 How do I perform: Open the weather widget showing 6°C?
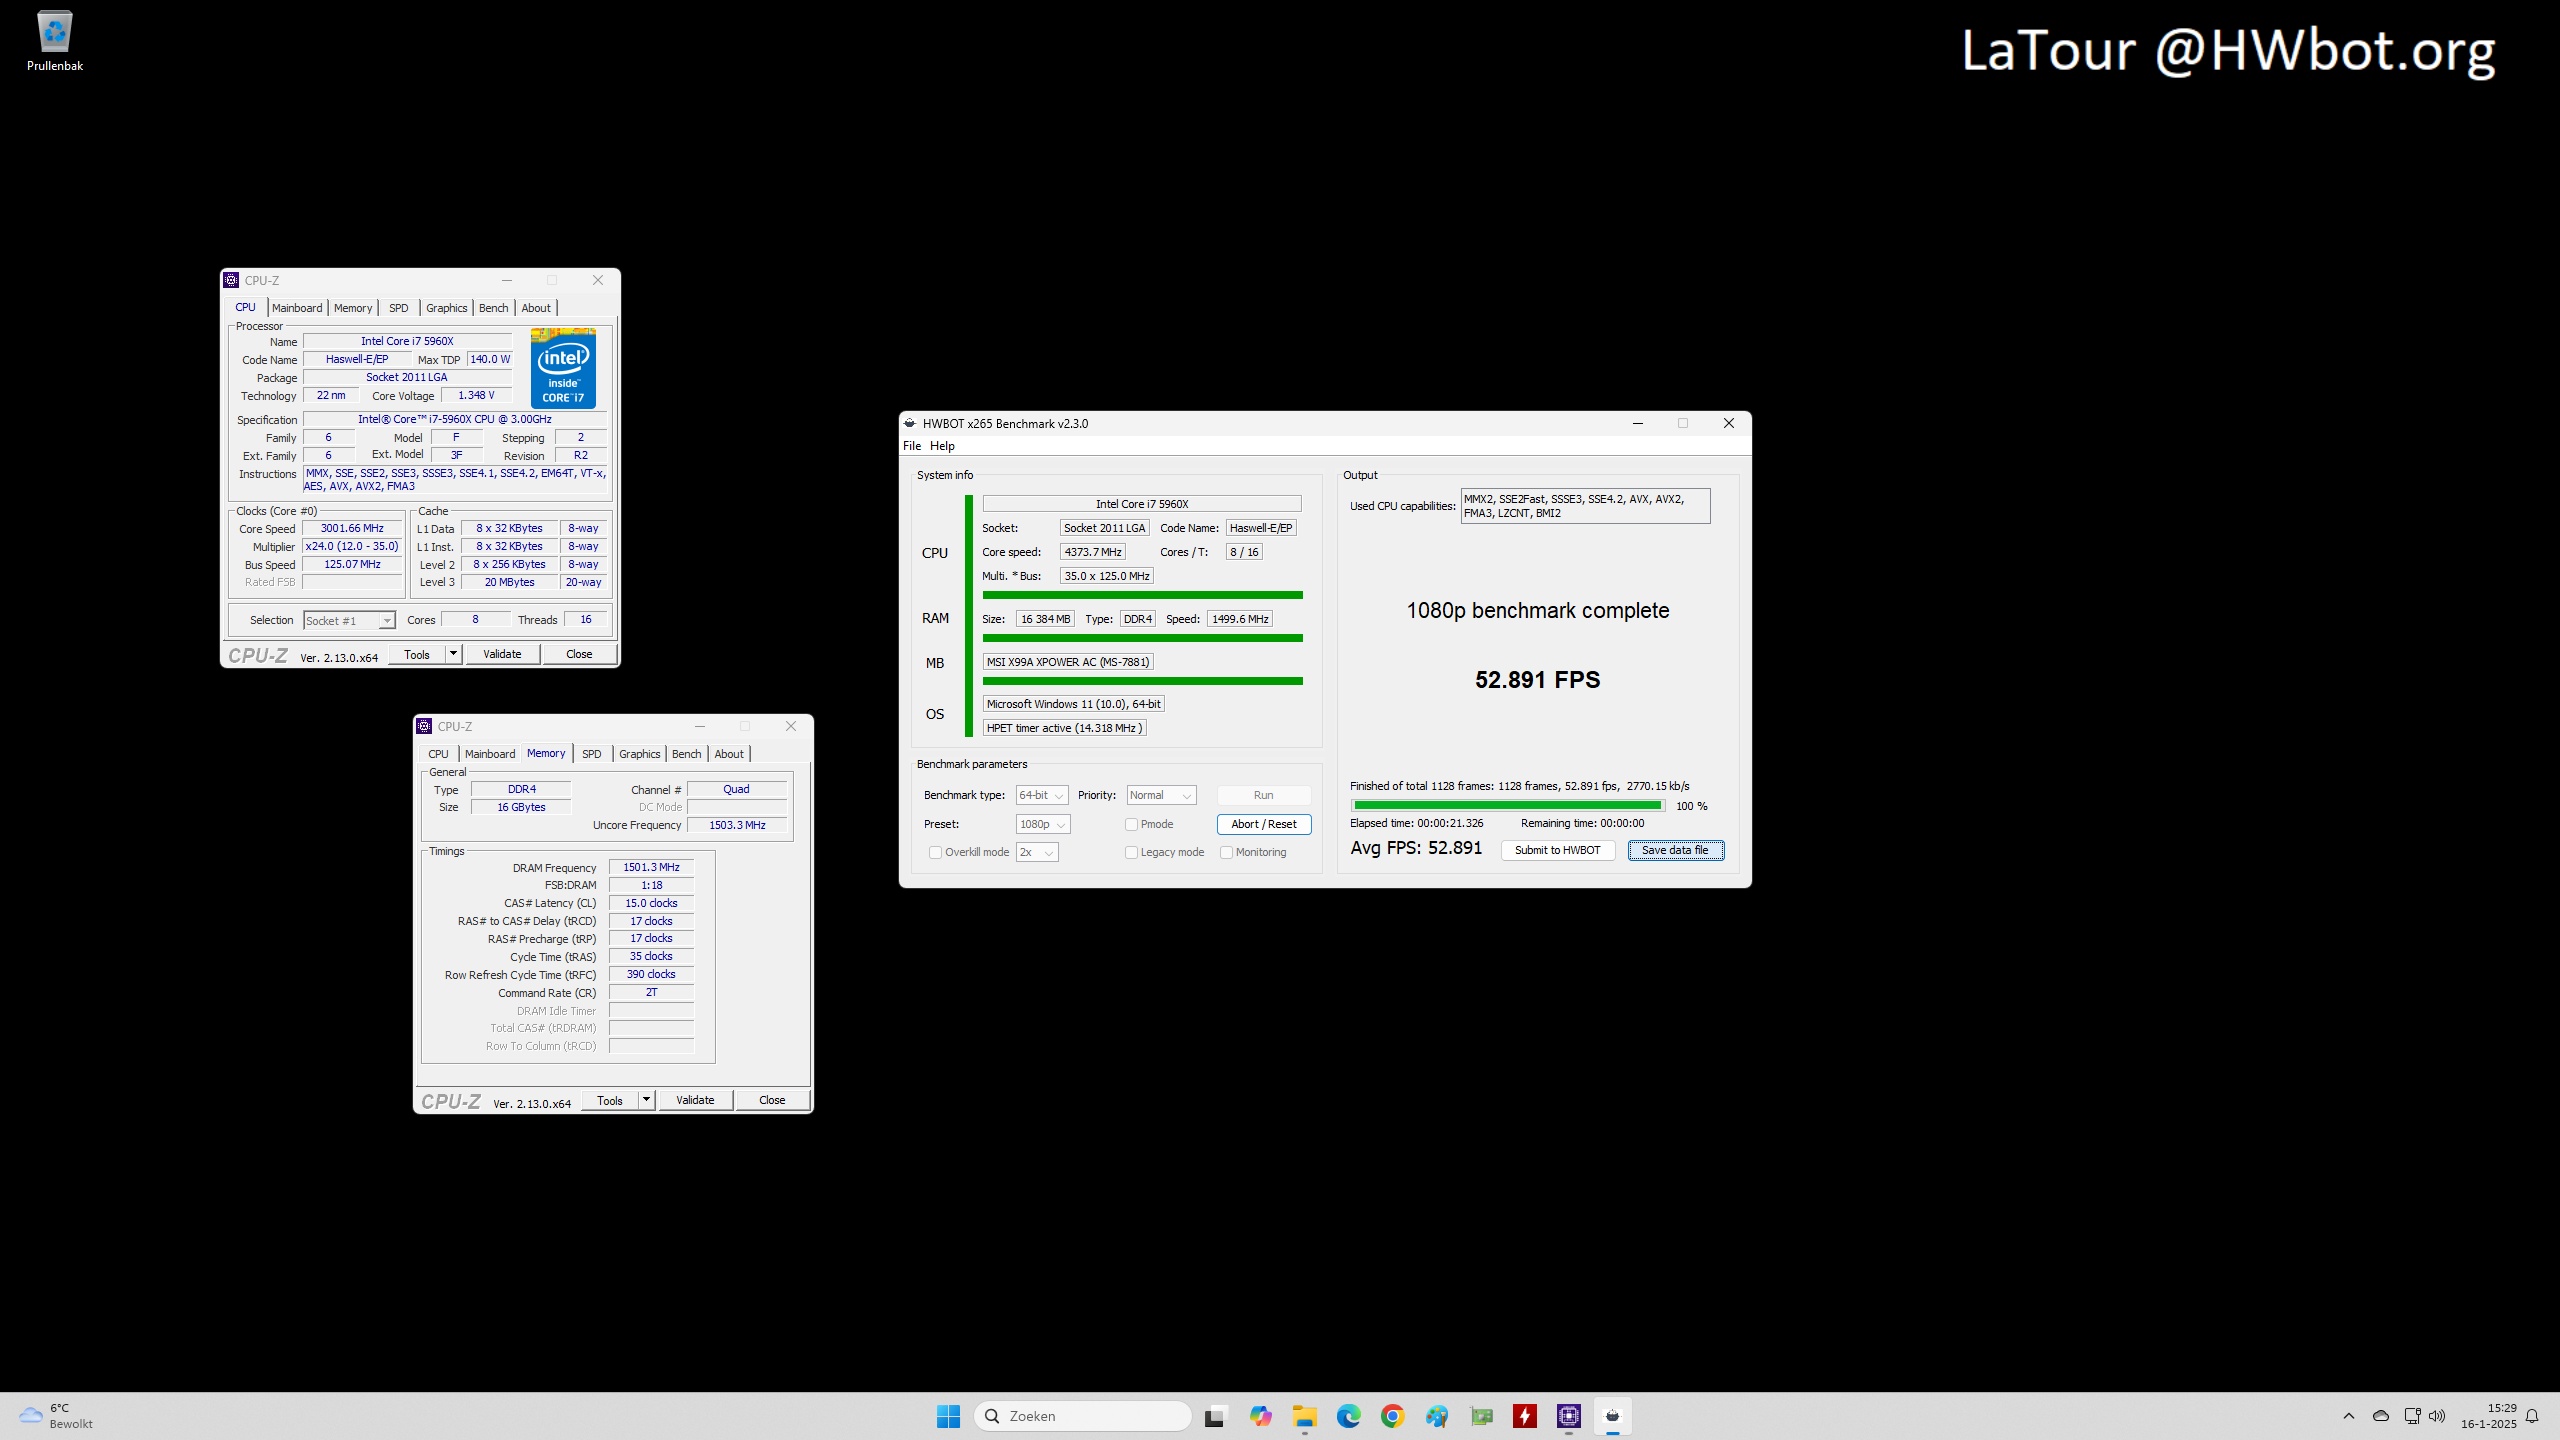pyautogui.click(x=57, y=1416)
